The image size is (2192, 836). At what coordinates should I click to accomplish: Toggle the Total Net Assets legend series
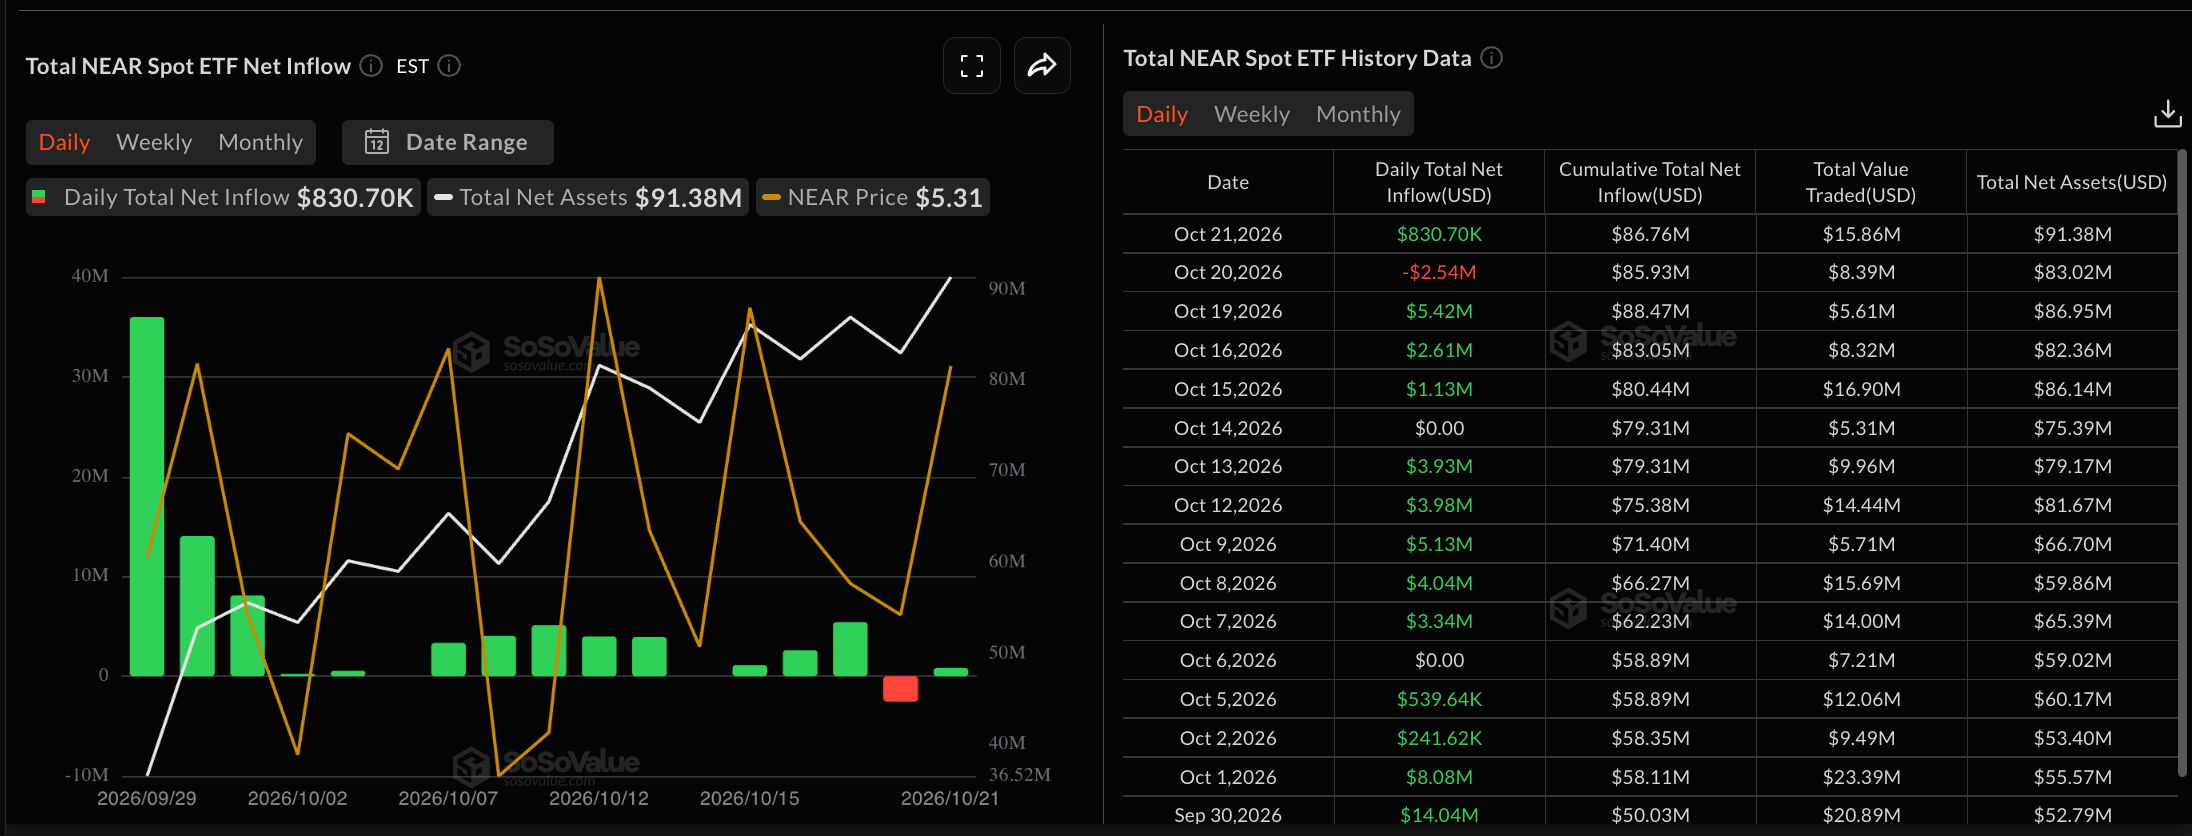(x=588, y=197)
